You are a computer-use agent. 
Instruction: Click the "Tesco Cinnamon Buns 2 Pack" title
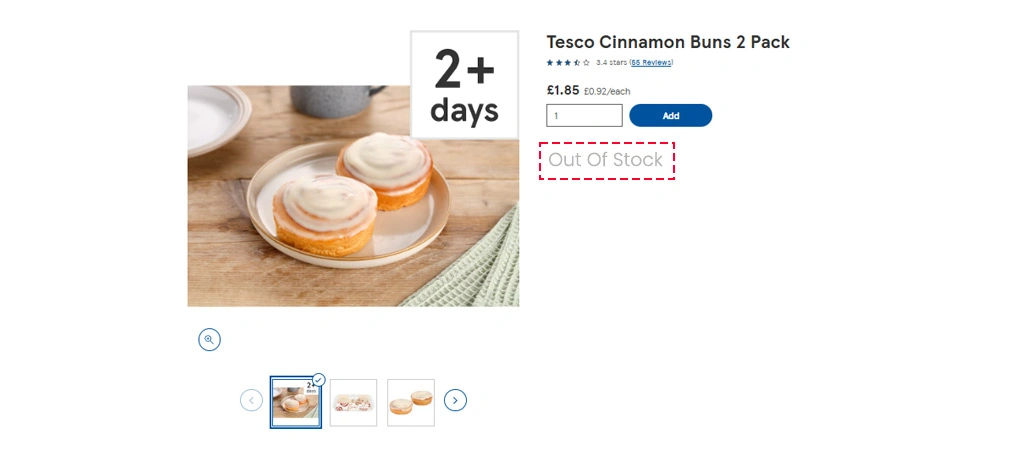[x=668, y=42]
